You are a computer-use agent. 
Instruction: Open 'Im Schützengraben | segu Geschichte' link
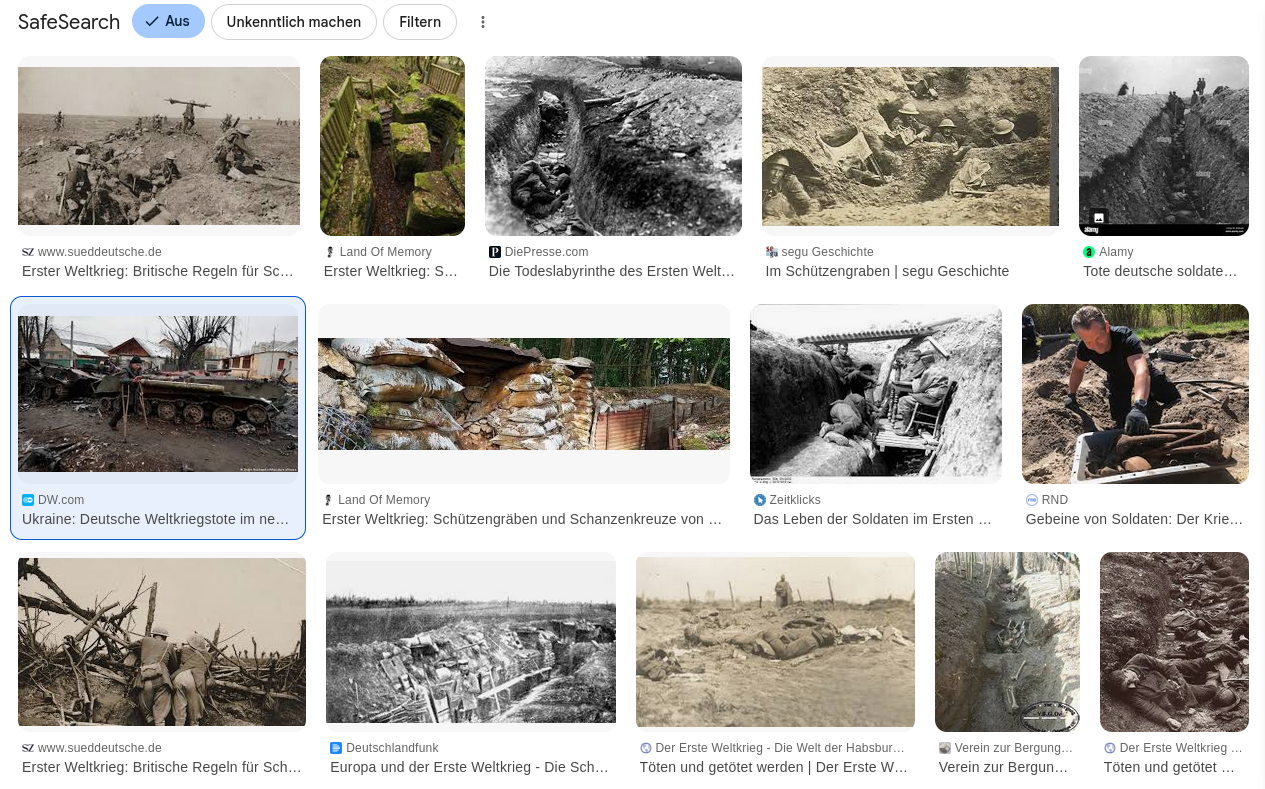pyautogui.click(x=887, y=271)
